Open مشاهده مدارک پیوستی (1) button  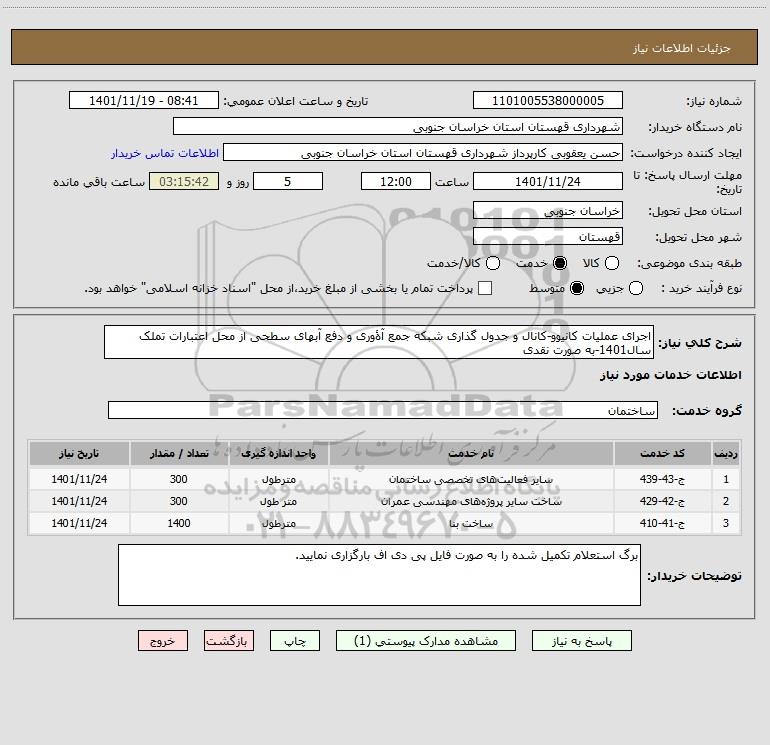(426, 641)
